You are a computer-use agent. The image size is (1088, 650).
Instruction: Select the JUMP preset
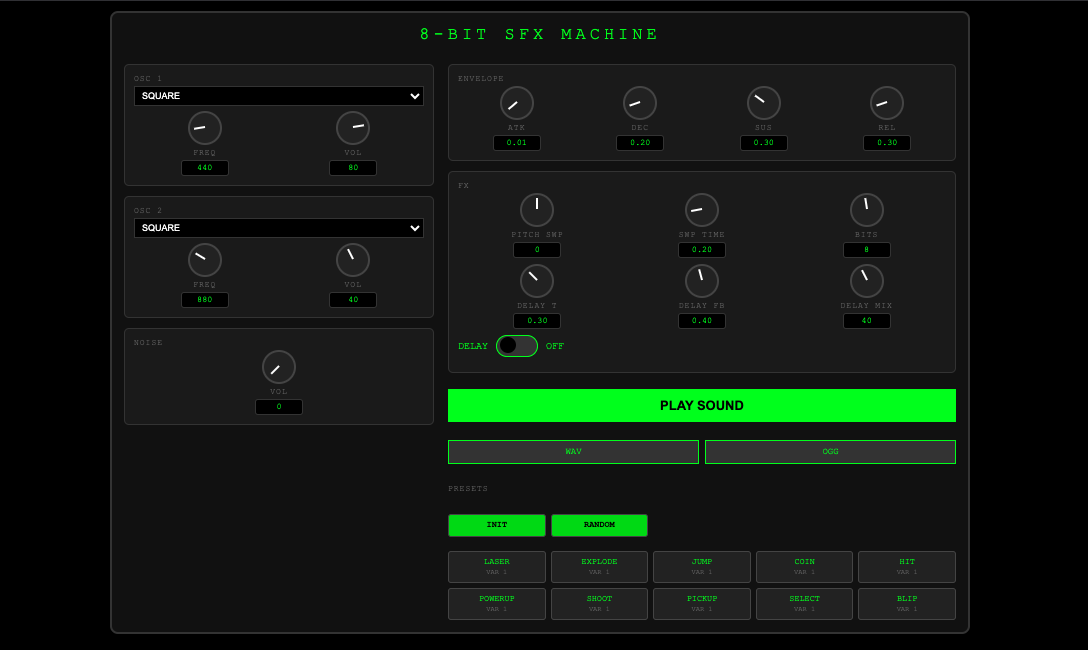pyautogui.click(x=702, y=567)
